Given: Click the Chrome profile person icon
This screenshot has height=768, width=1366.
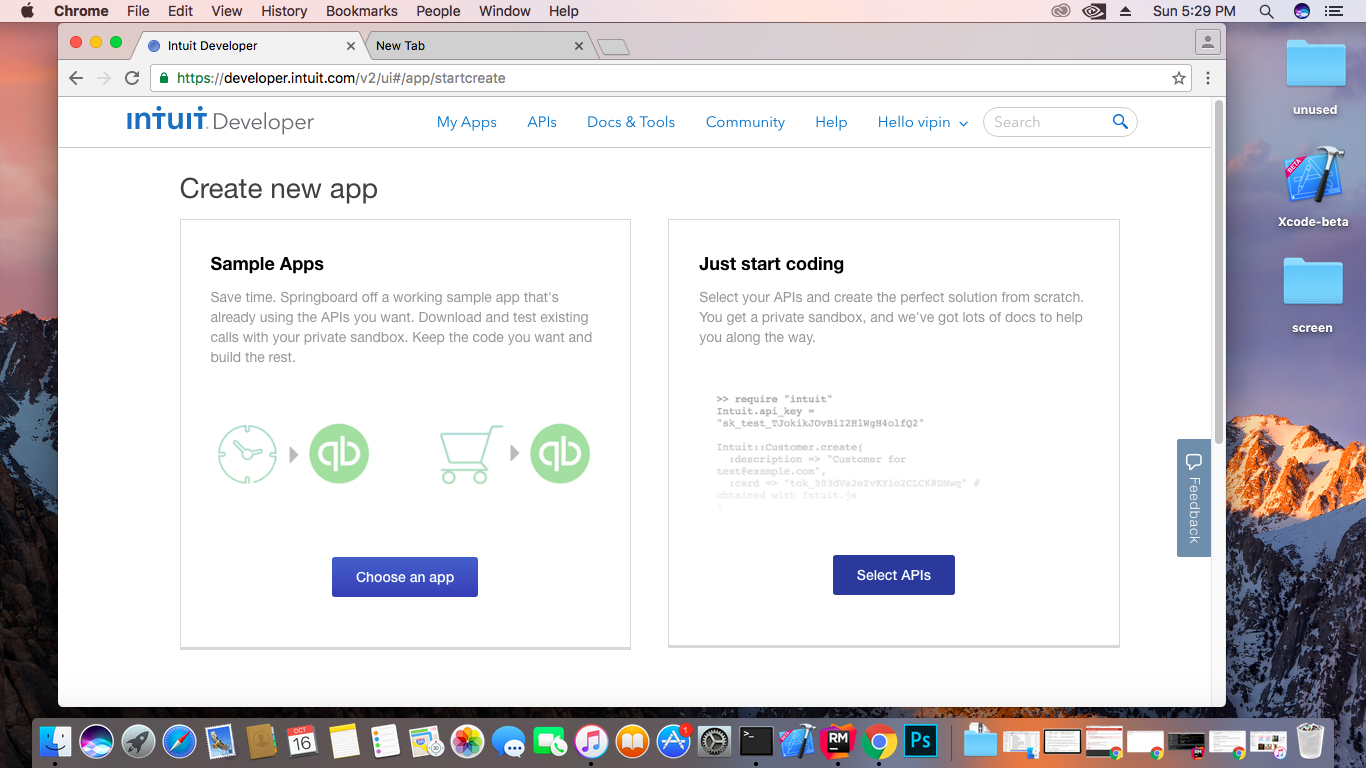Looking at the screenshot, I should click(x=1208, y=42).
